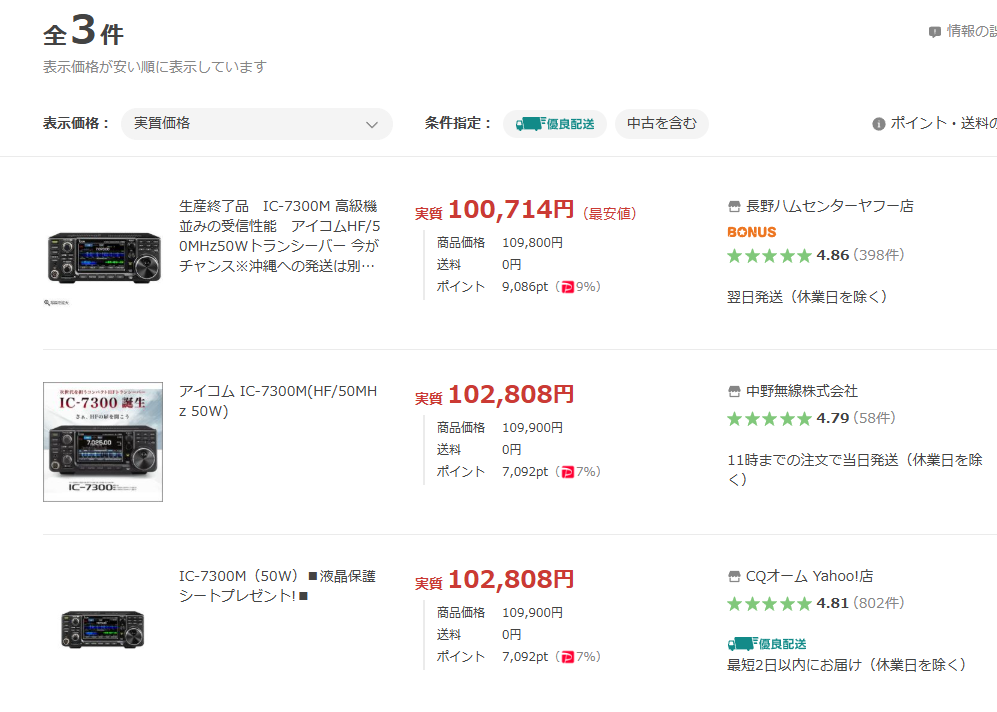Open the IC-7300M（50W）液晶保護シート product link
997x712 pixels.
point(278,586)
